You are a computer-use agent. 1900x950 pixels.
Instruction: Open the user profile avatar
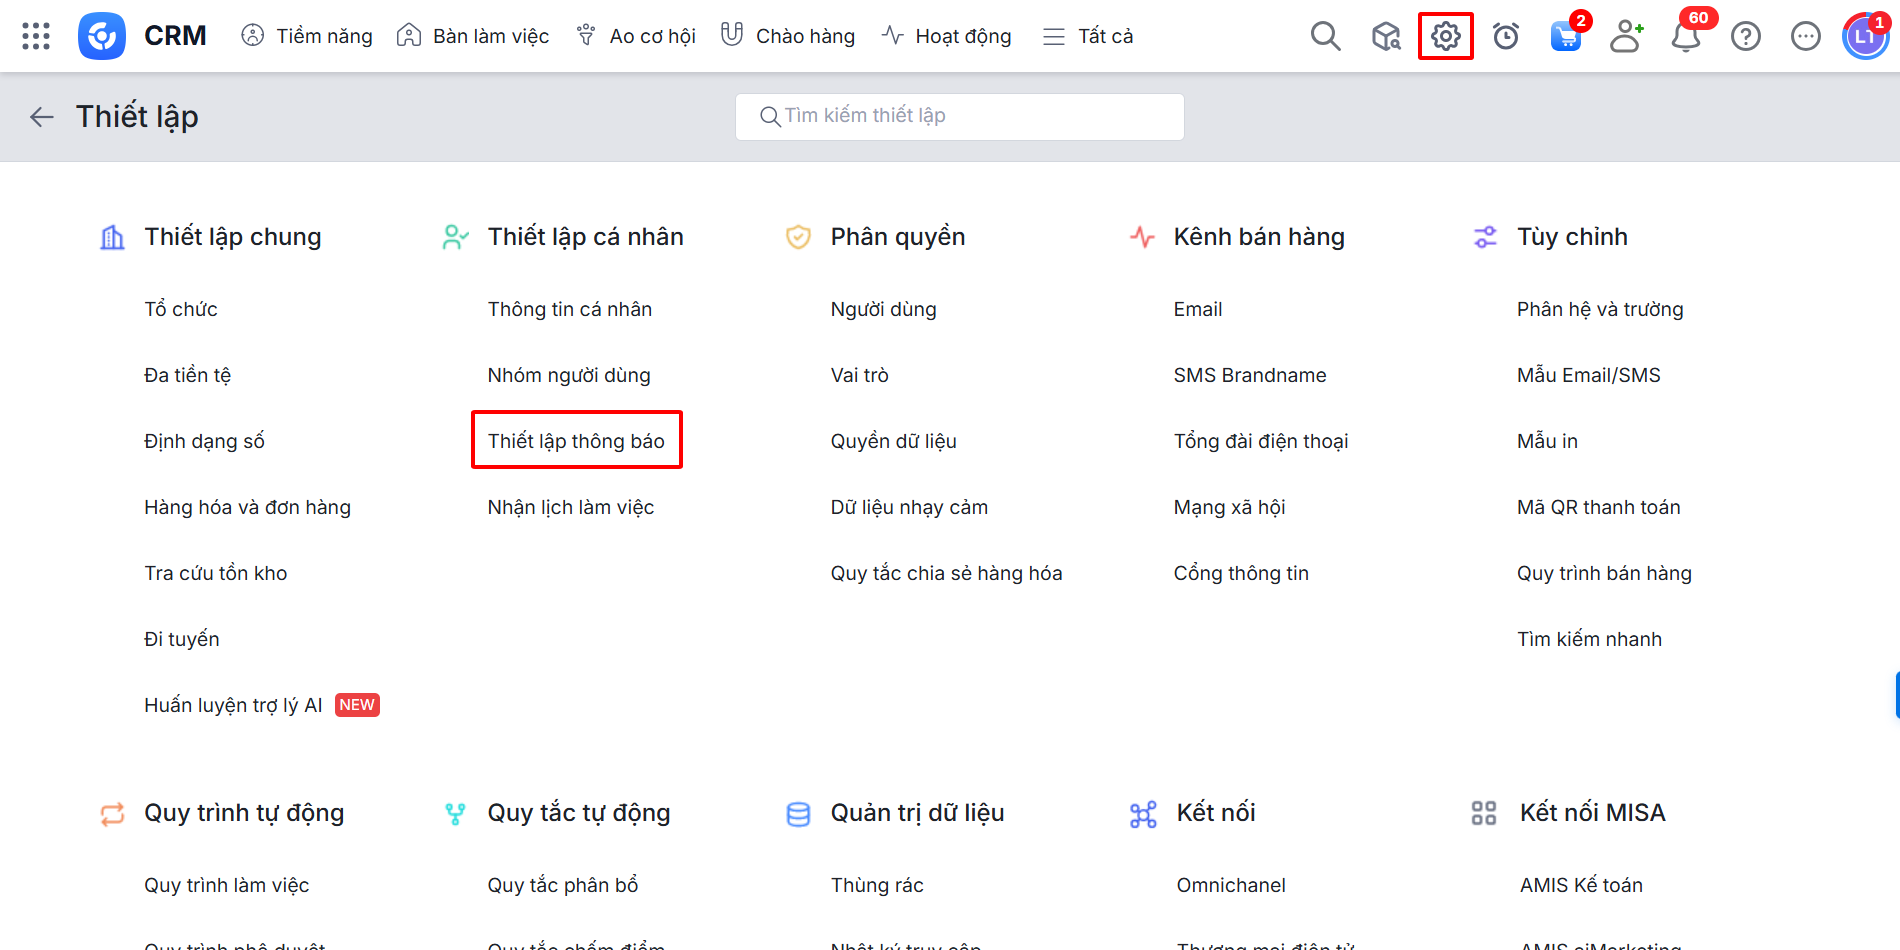click(x=1864, y=36)
